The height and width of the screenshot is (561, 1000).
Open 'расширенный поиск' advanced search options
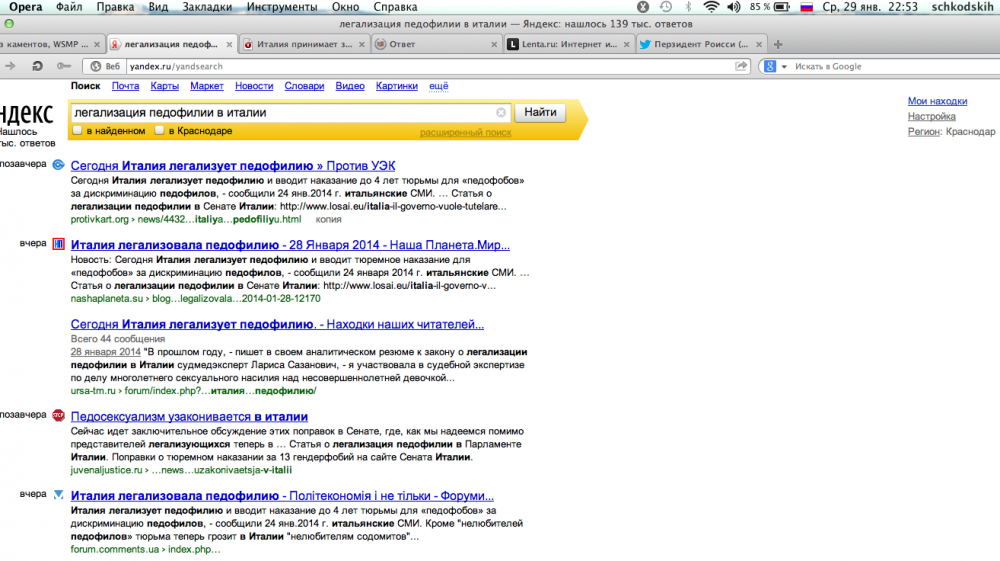coord(465,132)
